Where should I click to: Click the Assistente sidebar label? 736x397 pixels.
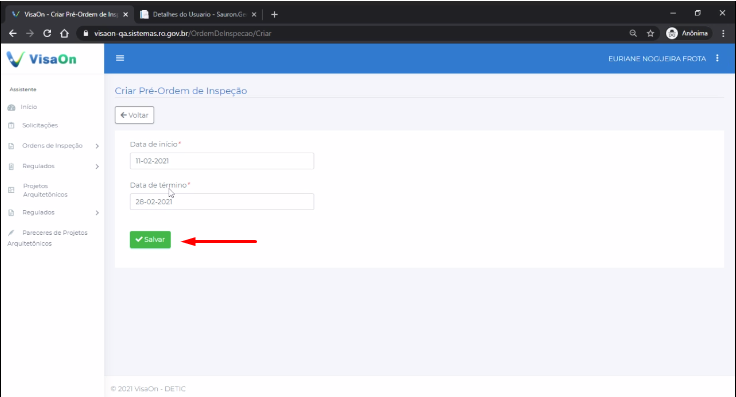click(x=23, y=89)
